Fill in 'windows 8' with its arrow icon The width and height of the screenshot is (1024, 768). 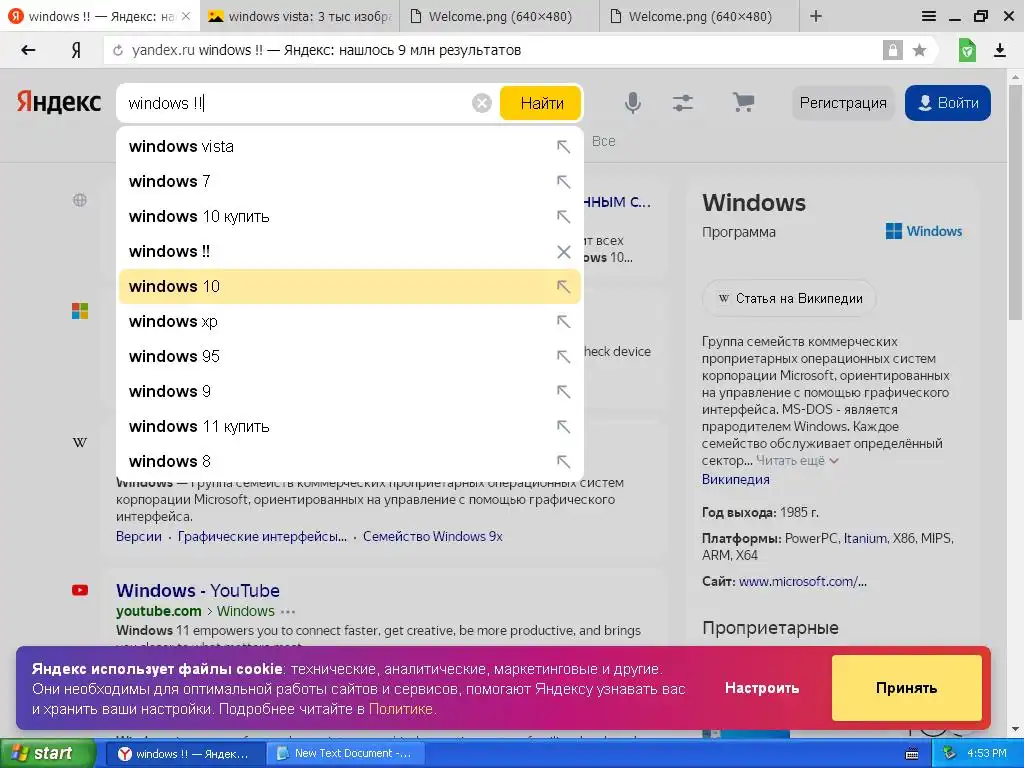coord(563,461)
